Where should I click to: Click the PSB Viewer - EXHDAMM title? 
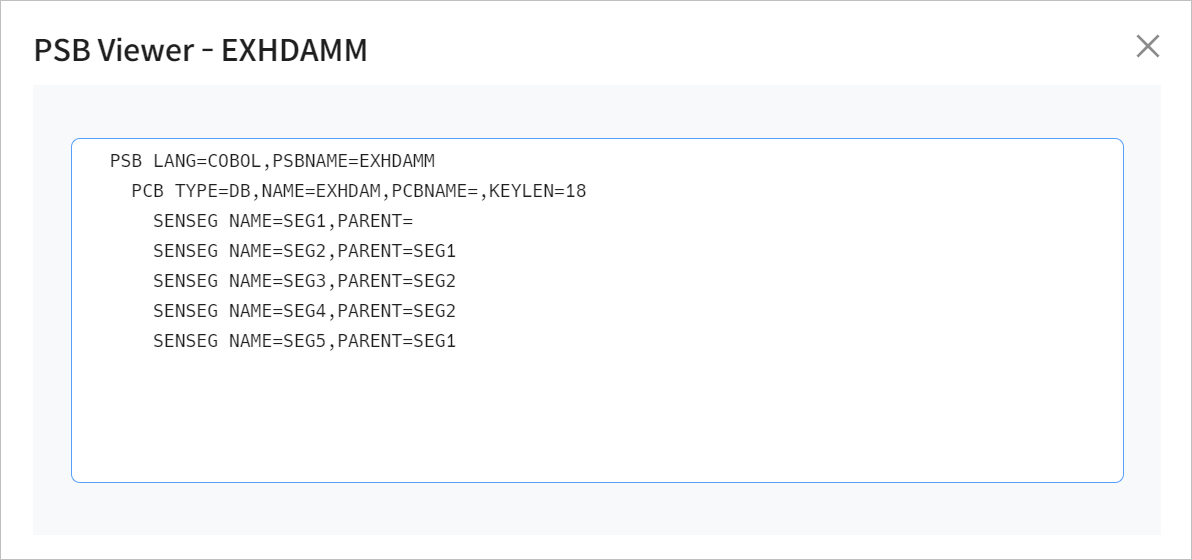point(201,50)
